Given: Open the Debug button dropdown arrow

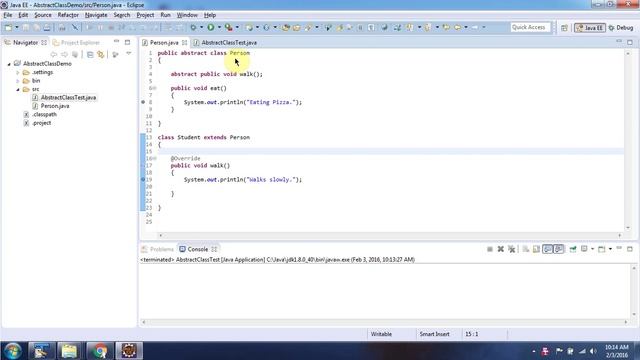Looking at the screenshot, I should coord(202,27).
